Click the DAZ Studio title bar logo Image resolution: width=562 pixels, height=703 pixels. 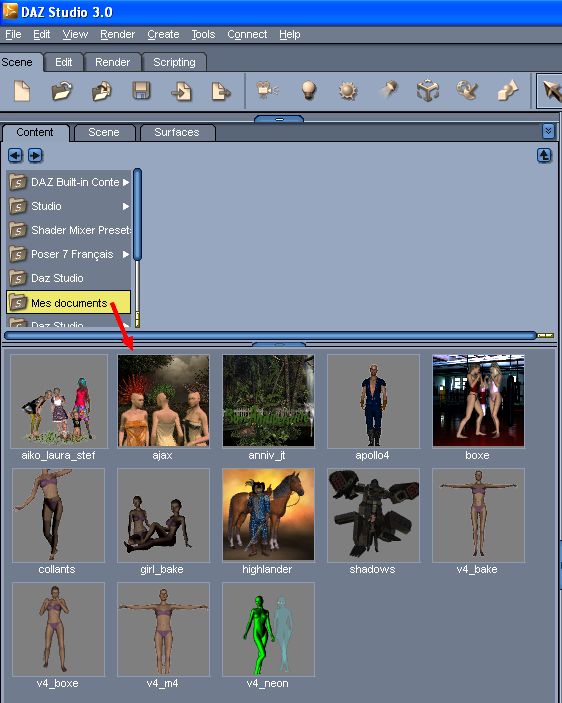10,11
